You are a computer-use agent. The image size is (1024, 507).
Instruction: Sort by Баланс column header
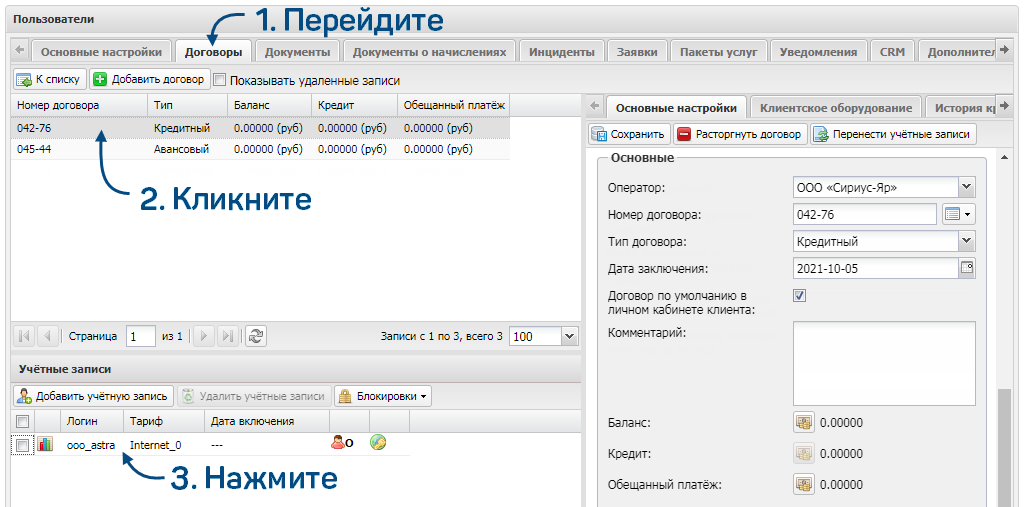(x=270, y=105)
